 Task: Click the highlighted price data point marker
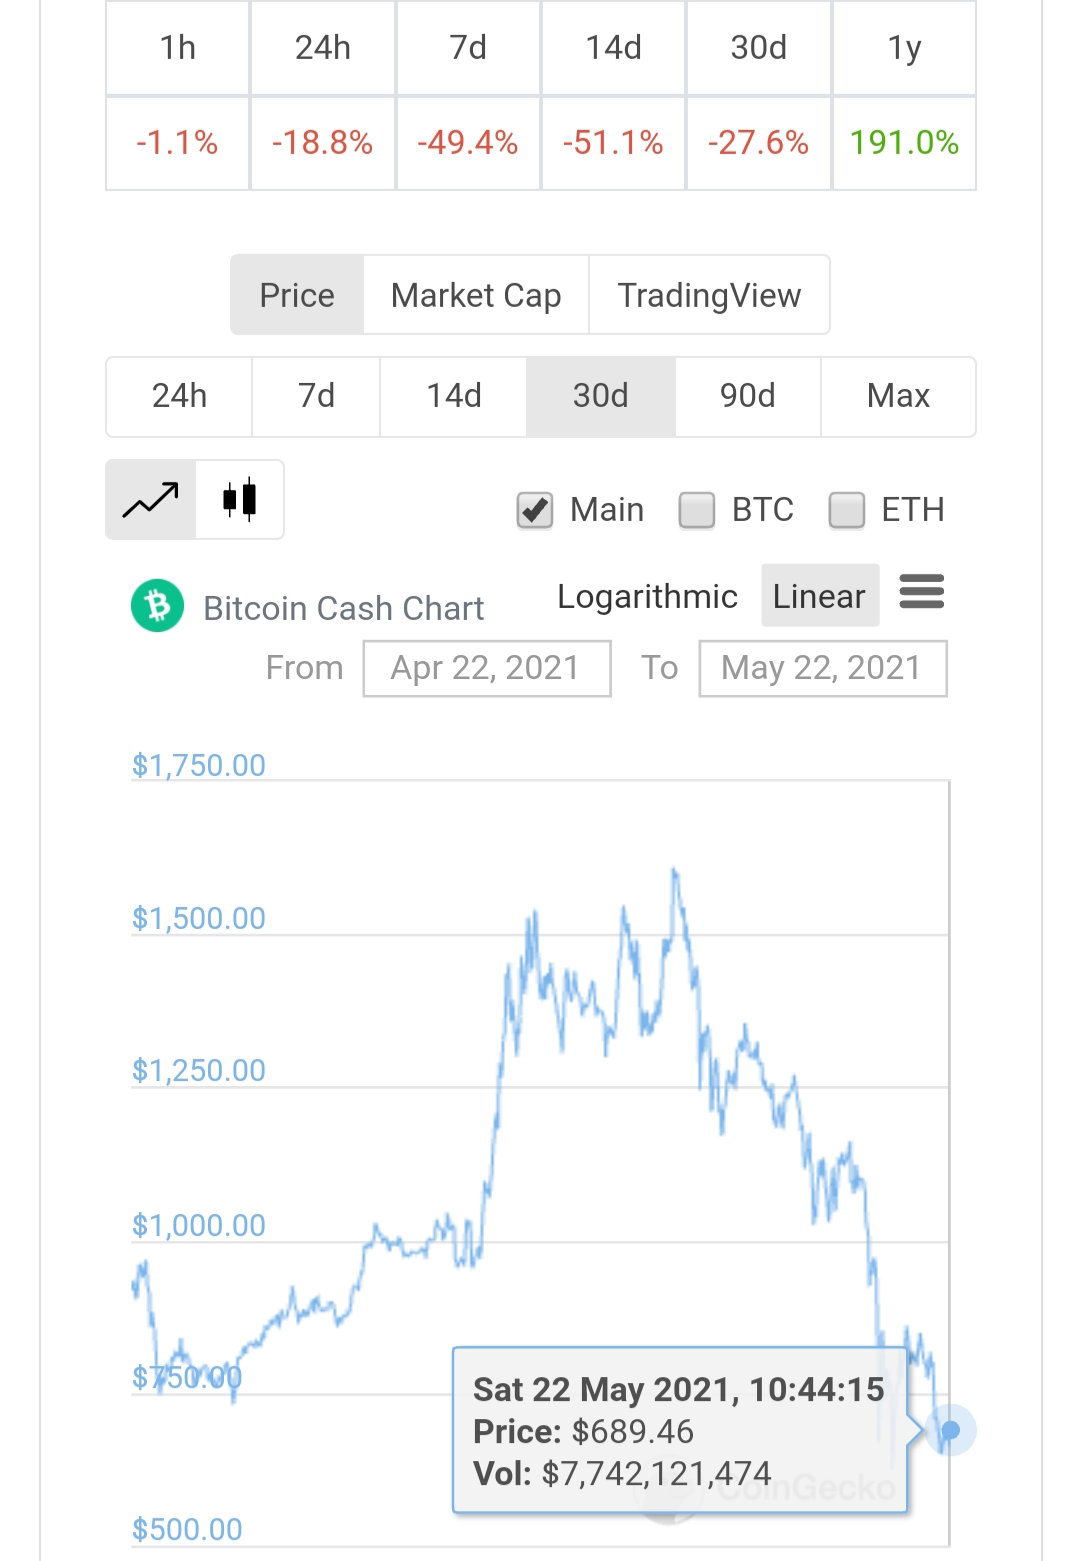tap(950, 1431)
